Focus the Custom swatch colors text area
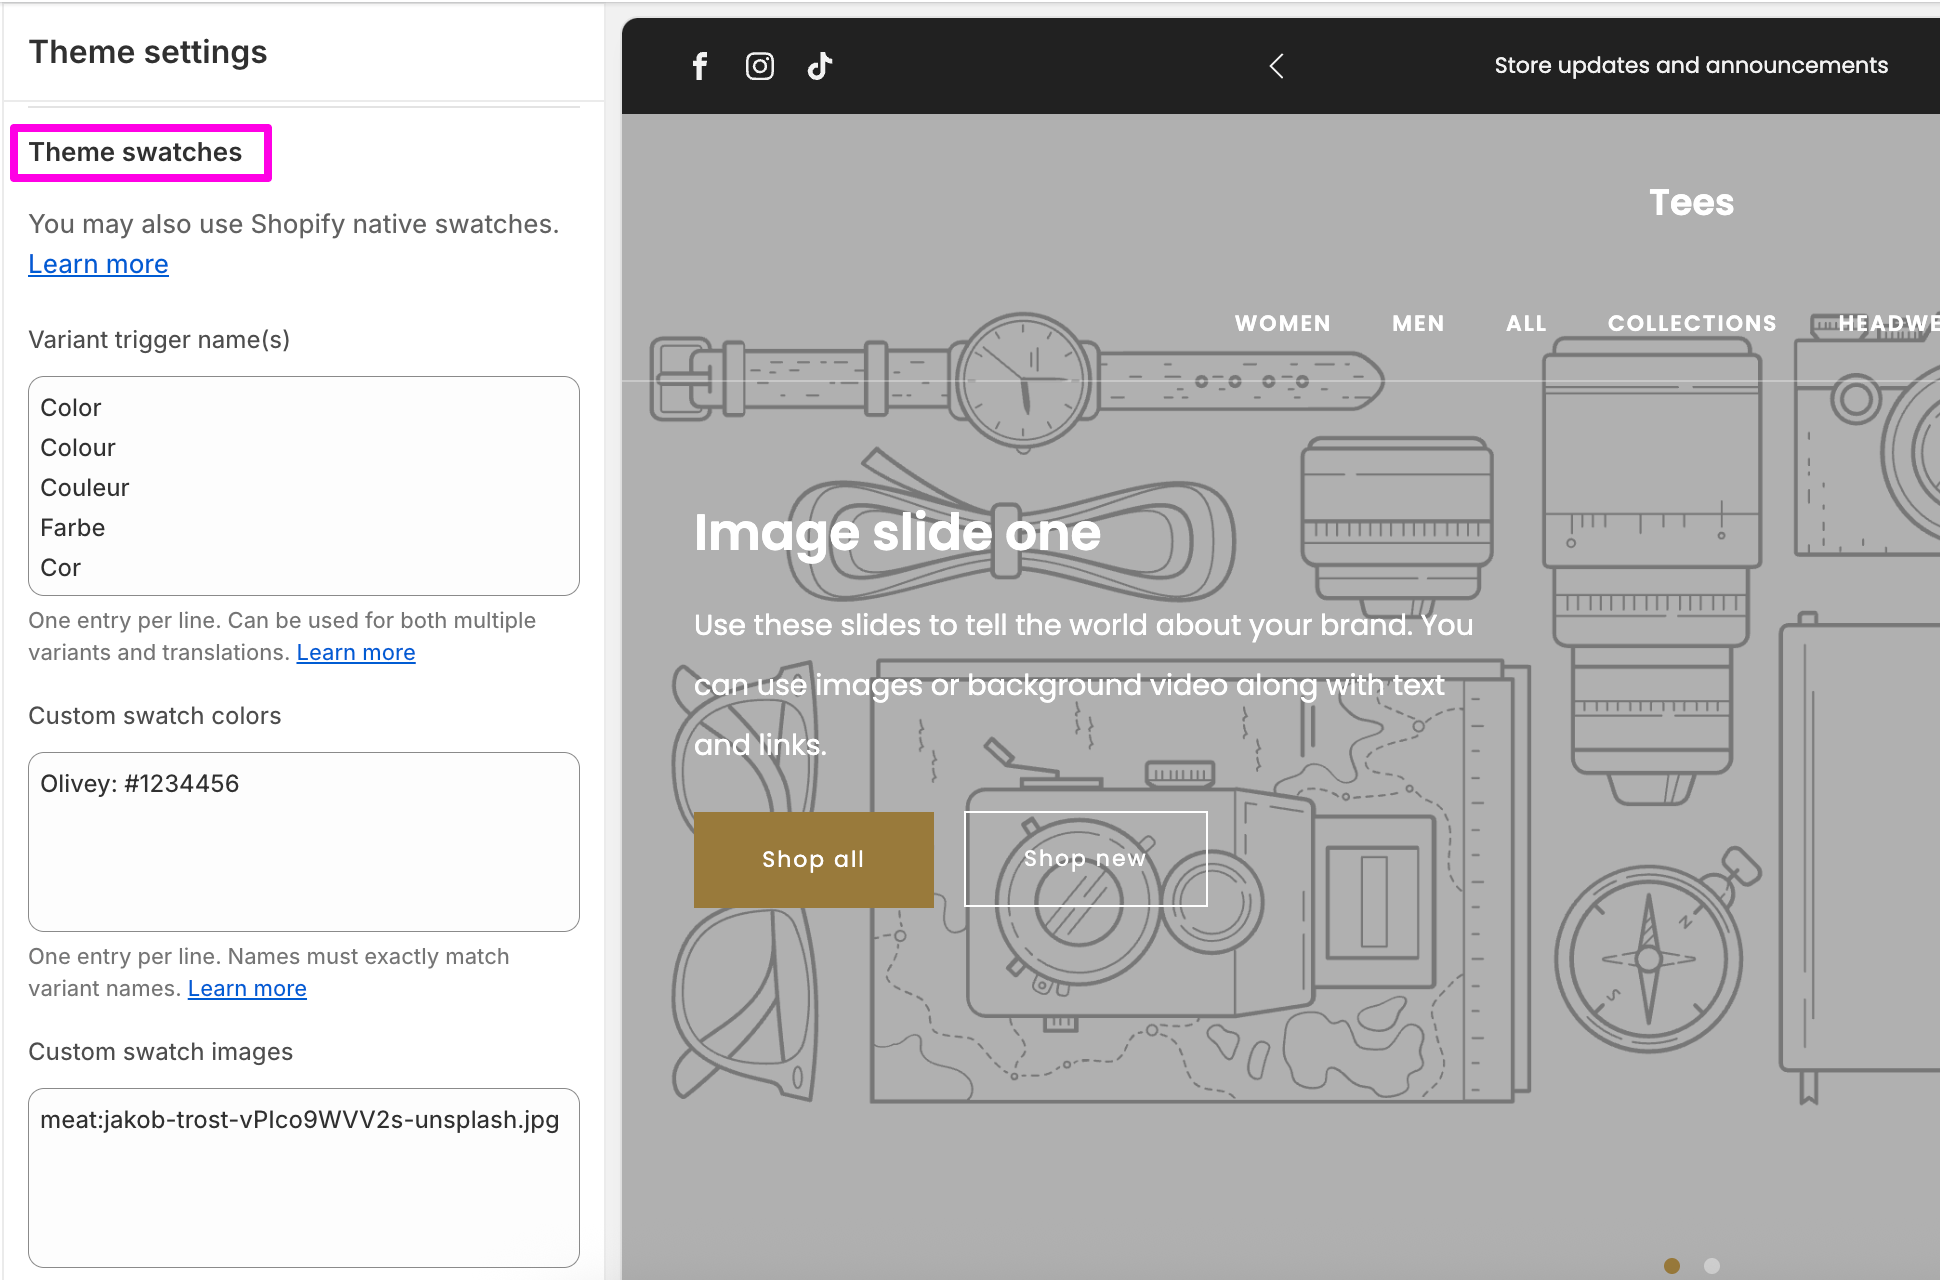The image size is (1940, 1280). 304,842
